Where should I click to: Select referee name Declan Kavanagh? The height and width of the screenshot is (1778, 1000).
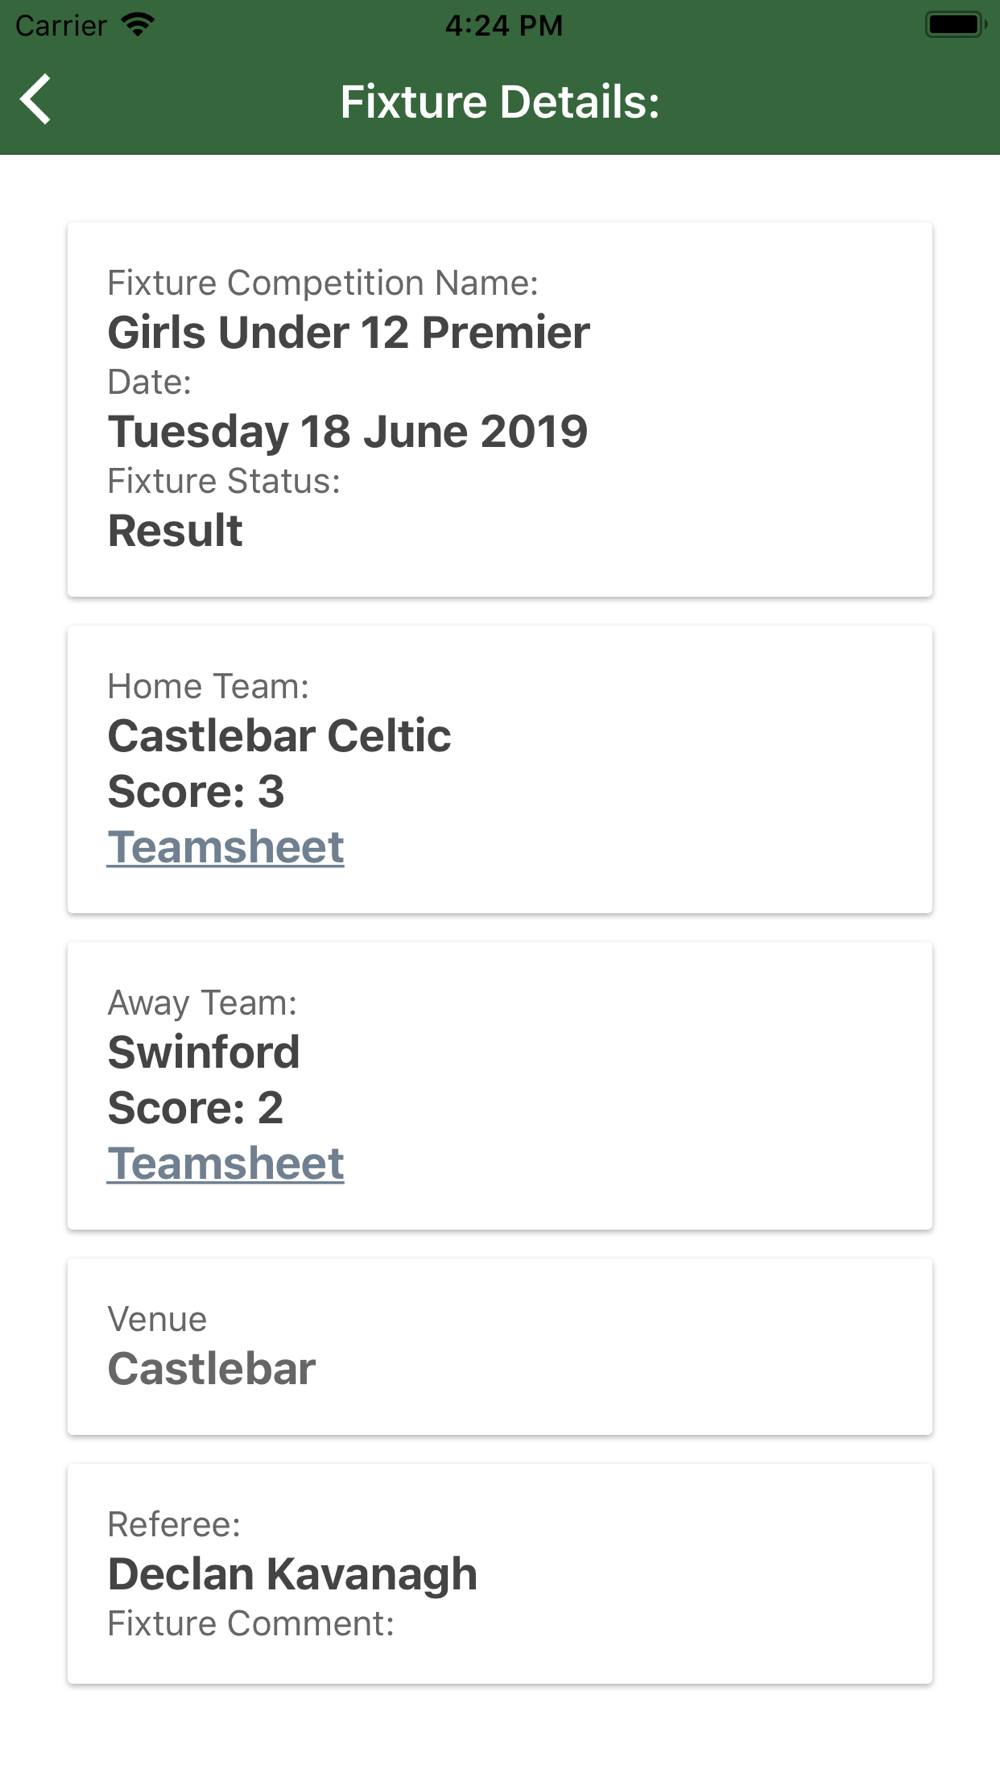point(292,1574)
